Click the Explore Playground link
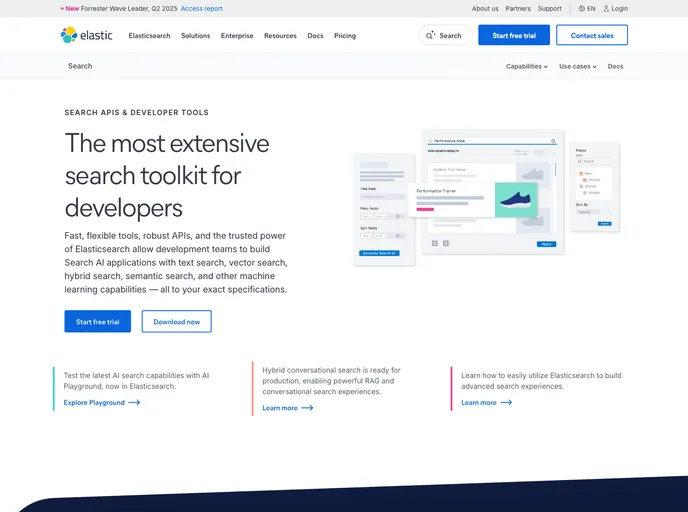The height and width of the screenshot is (512, 688). tap(94, 402)
